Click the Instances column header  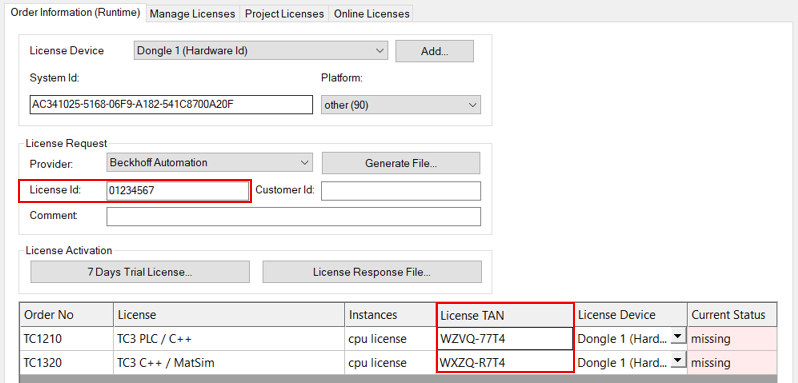point(391,315)
